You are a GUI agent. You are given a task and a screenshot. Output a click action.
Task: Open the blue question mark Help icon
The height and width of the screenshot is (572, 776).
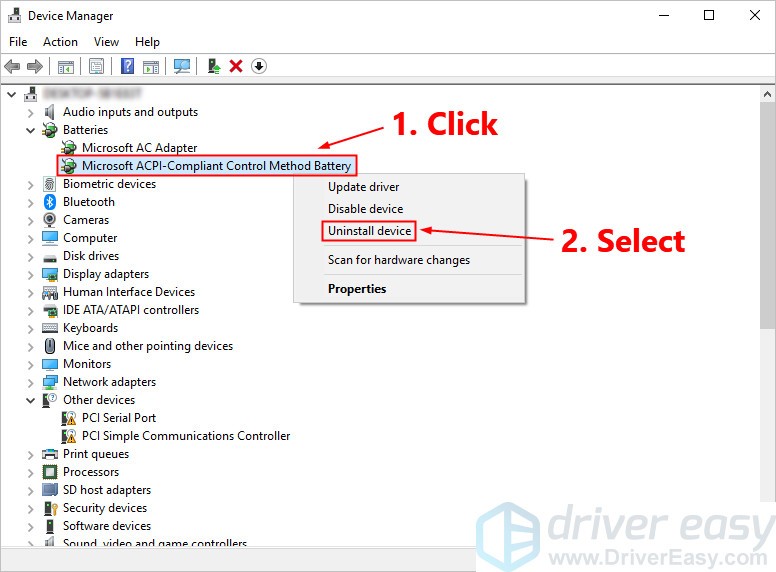pos(127,66)
